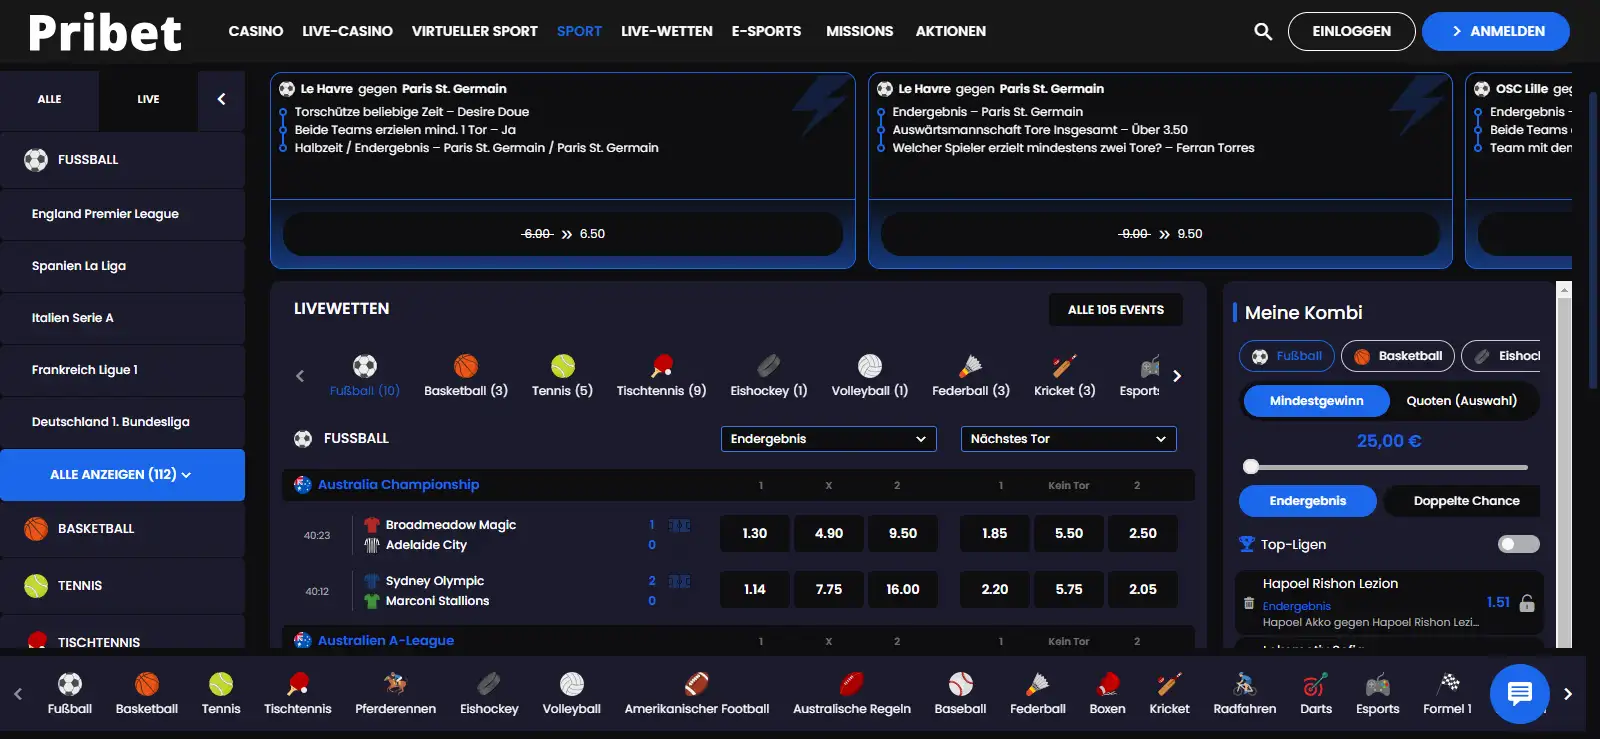Show live Federball (3) events
This screenshot has height=739, width=1600.
971,376
